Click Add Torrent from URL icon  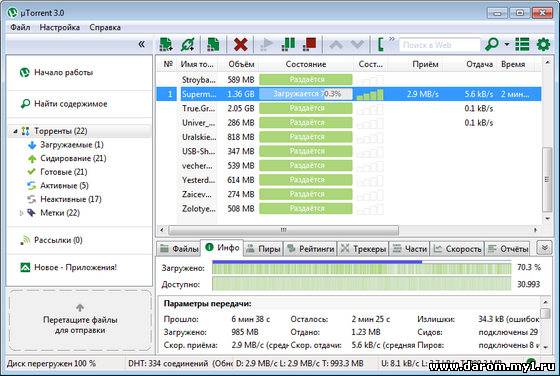188,44
